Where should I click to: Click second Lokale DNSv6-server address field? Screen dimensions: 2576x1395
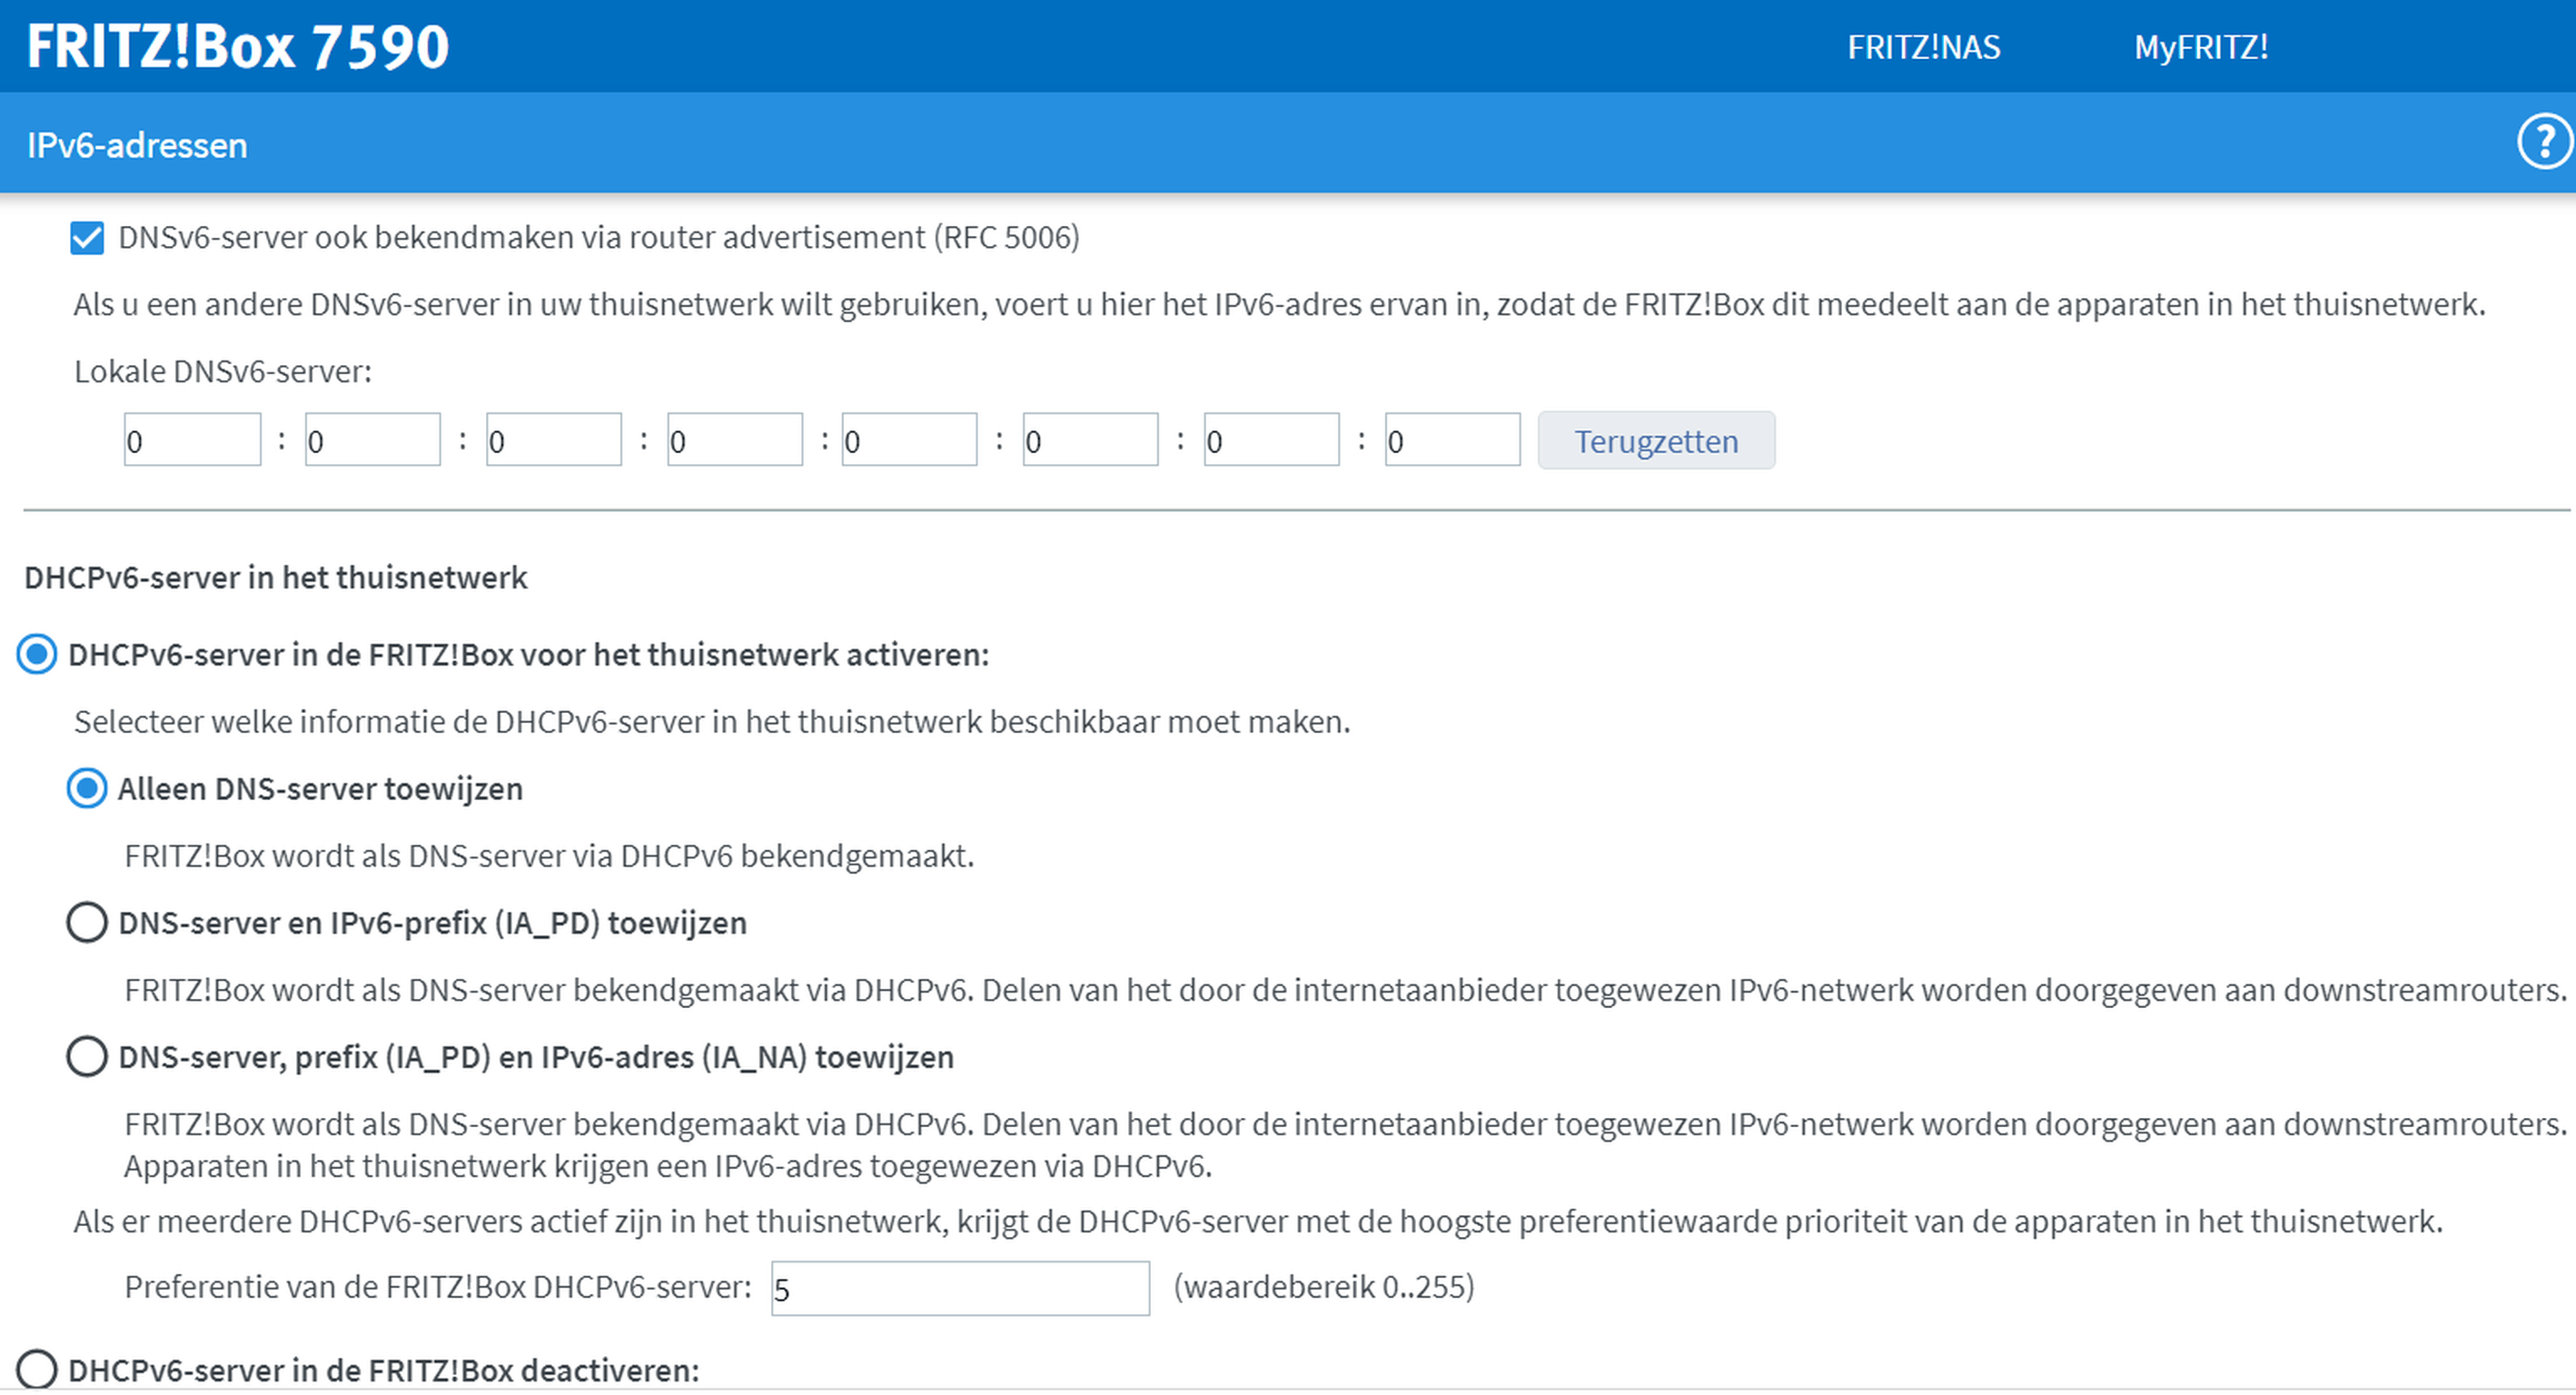pos(372,441)
